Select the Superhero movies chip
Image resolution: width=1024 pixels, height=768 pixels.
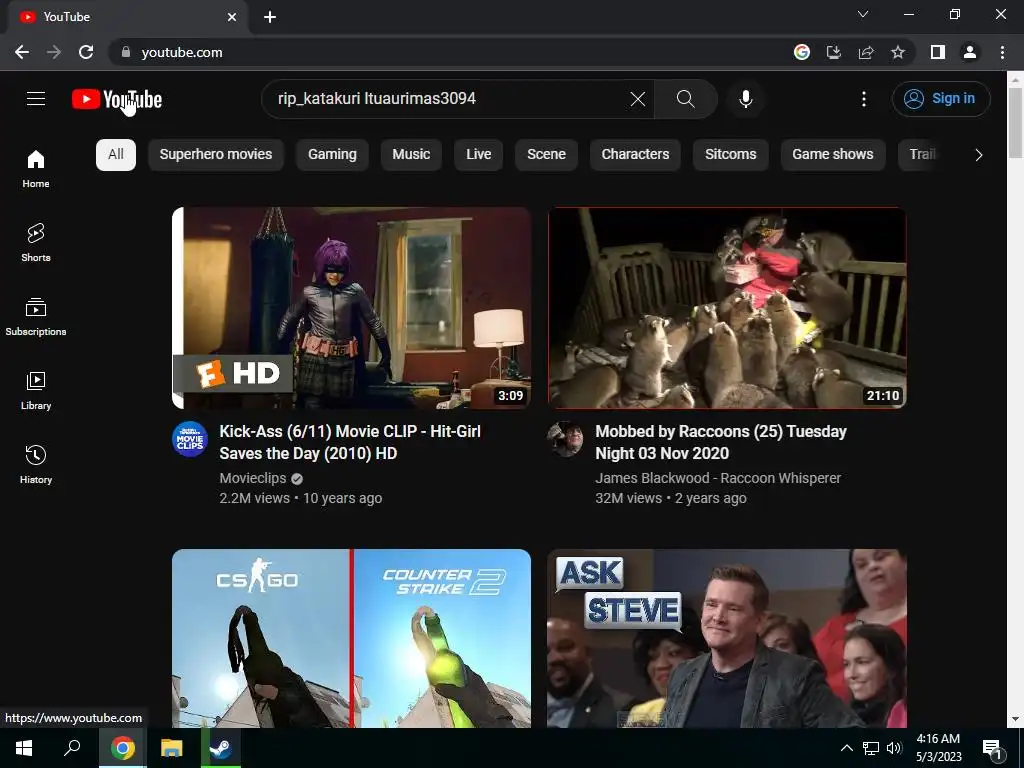216,155
